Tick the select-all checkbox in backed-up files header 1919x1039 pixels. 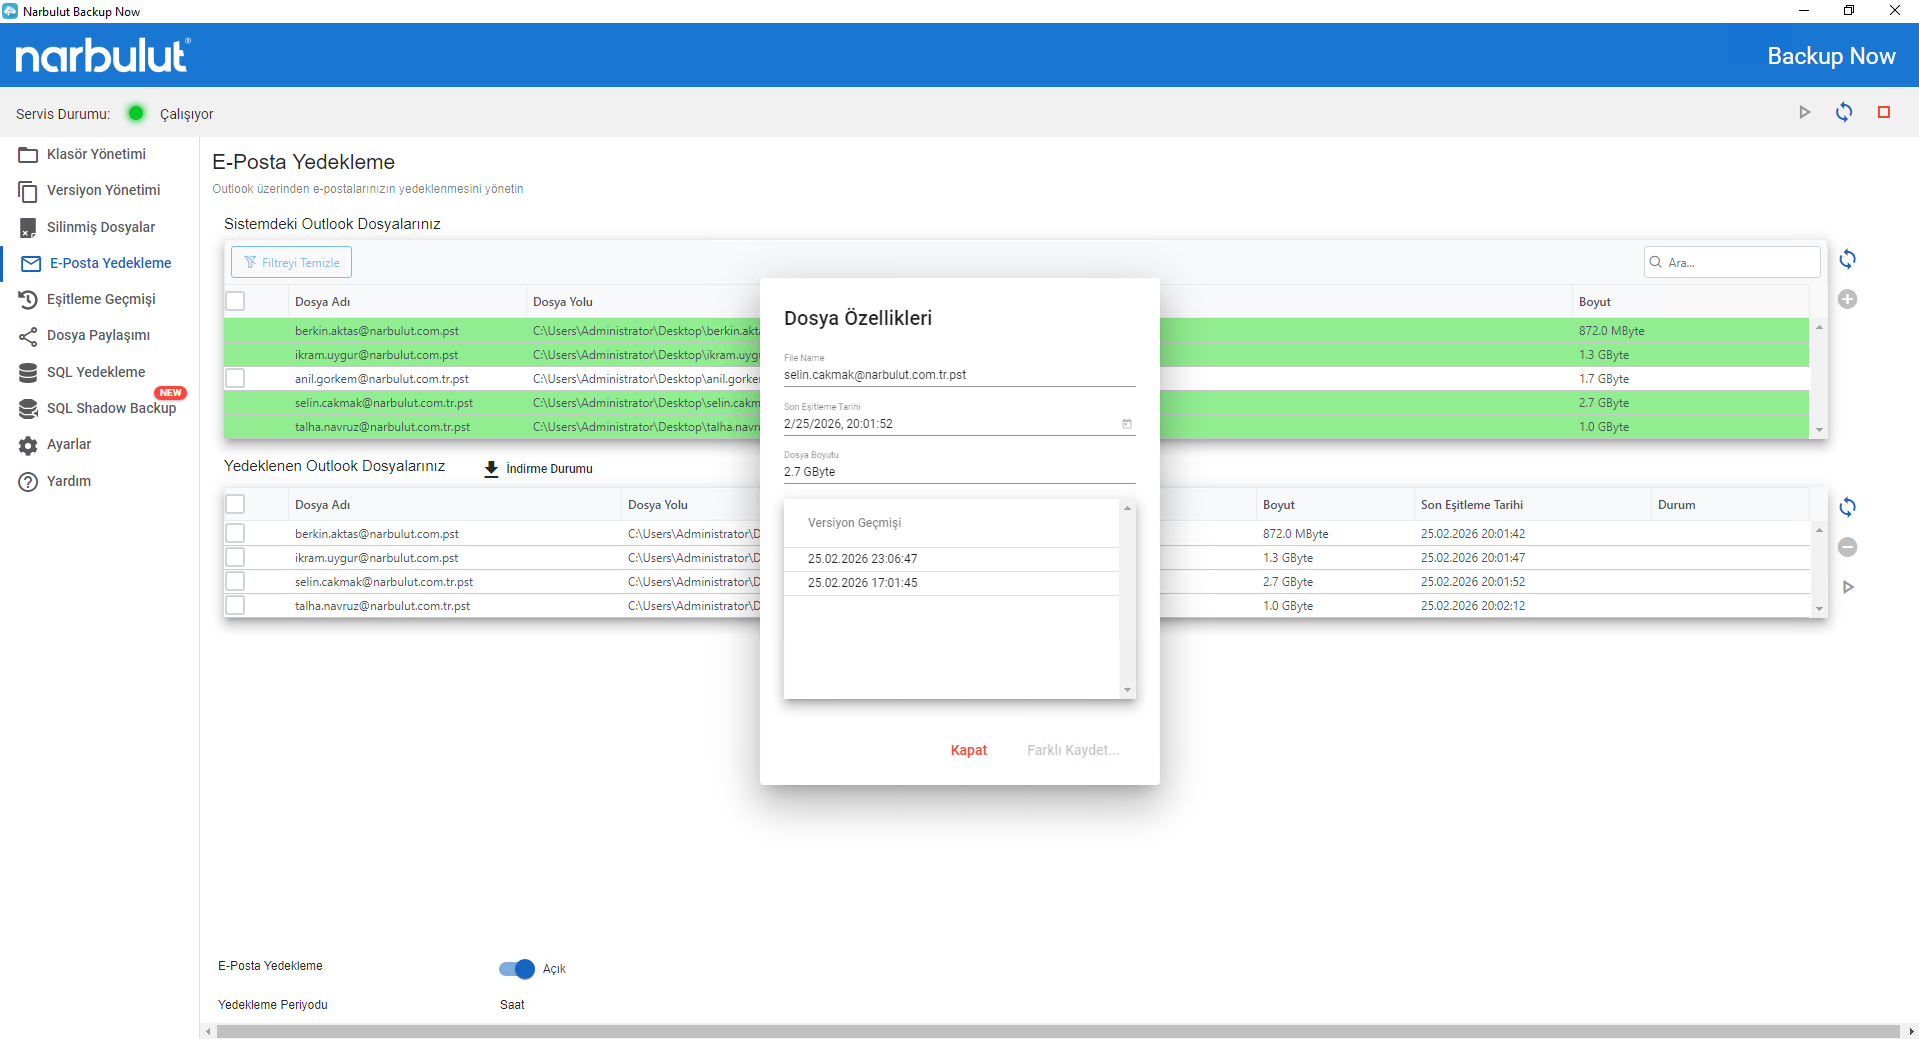(235, 505)
